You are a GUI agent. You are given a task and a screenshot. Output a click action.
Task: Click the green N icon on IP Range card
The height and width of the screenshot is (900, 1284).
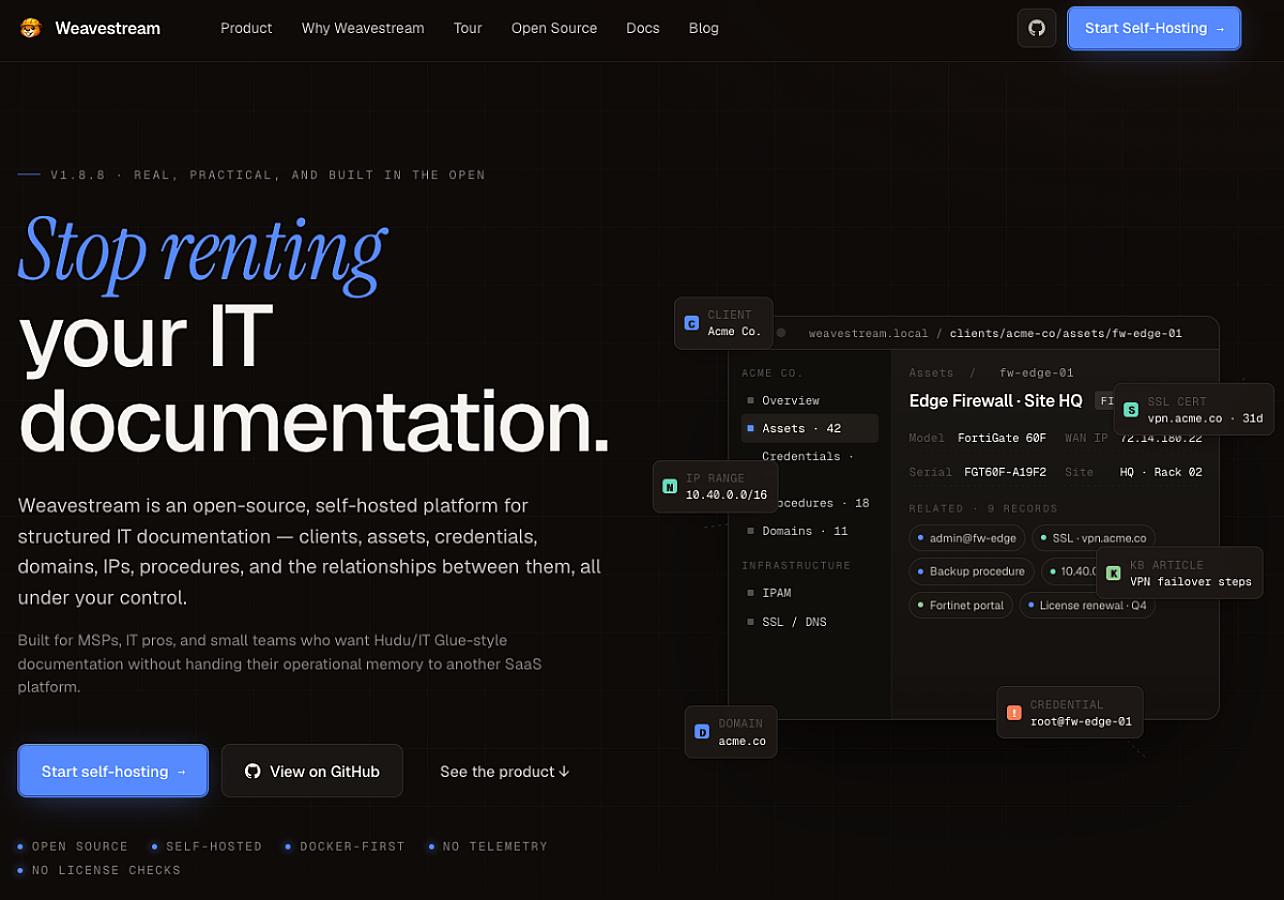tap(670, 487)
